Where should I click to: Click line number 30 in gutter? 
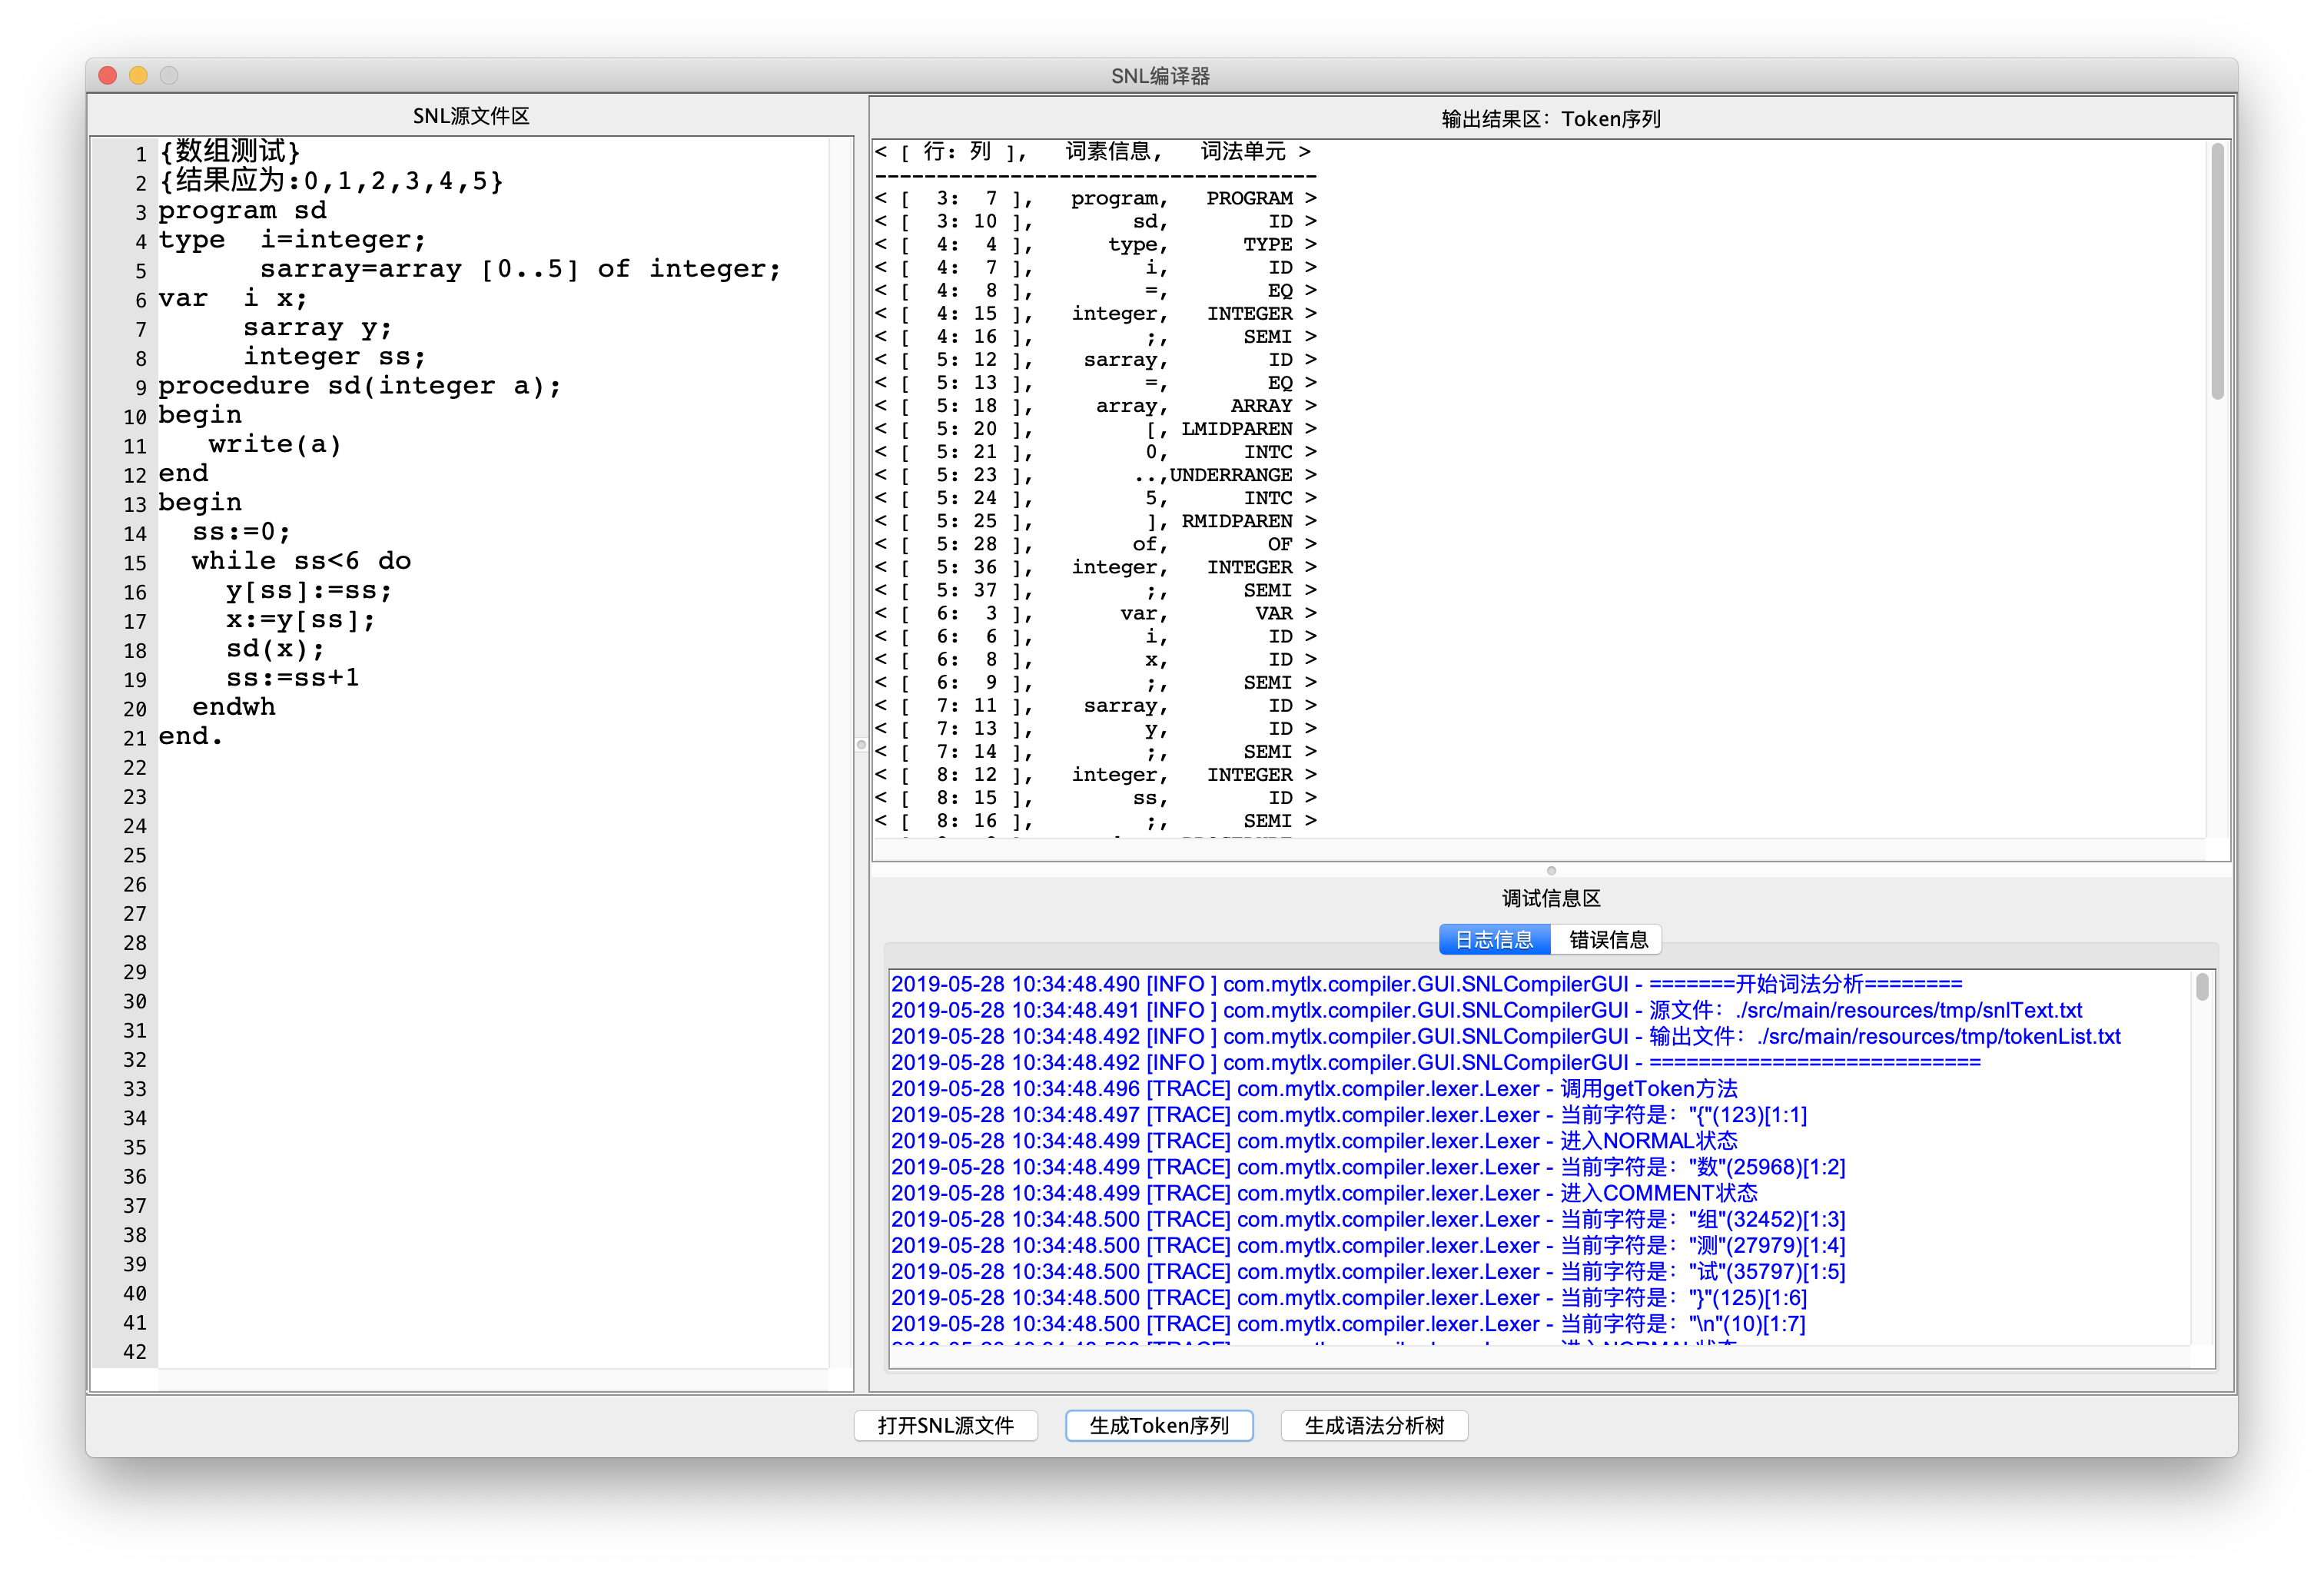[x=135, y=1001]
